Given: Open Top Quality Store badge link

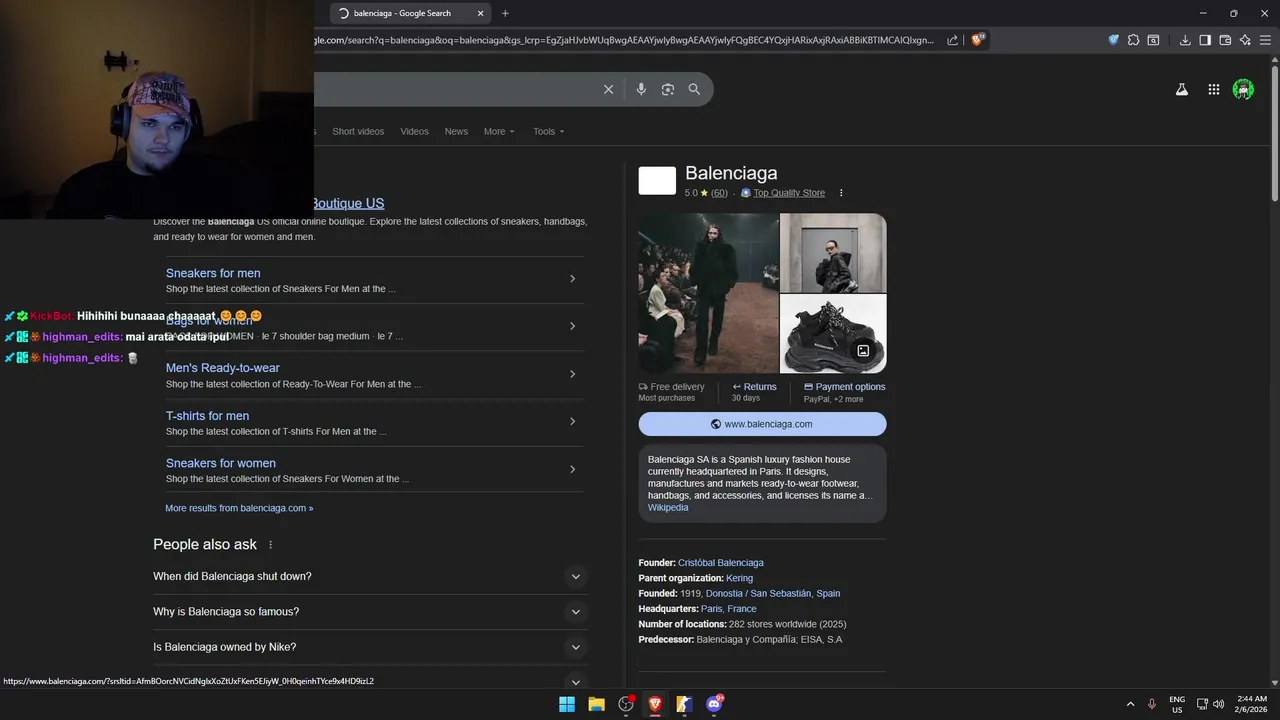Looking at the screenshot, I should click(789, 193).
